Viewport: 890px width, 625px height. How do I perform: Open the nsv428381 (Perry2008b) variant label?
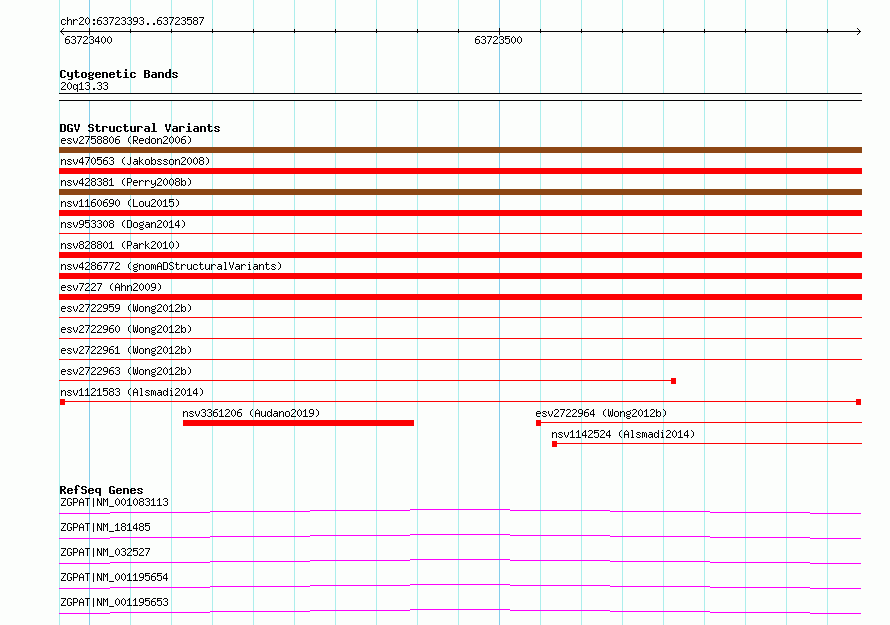click(126, 182)
